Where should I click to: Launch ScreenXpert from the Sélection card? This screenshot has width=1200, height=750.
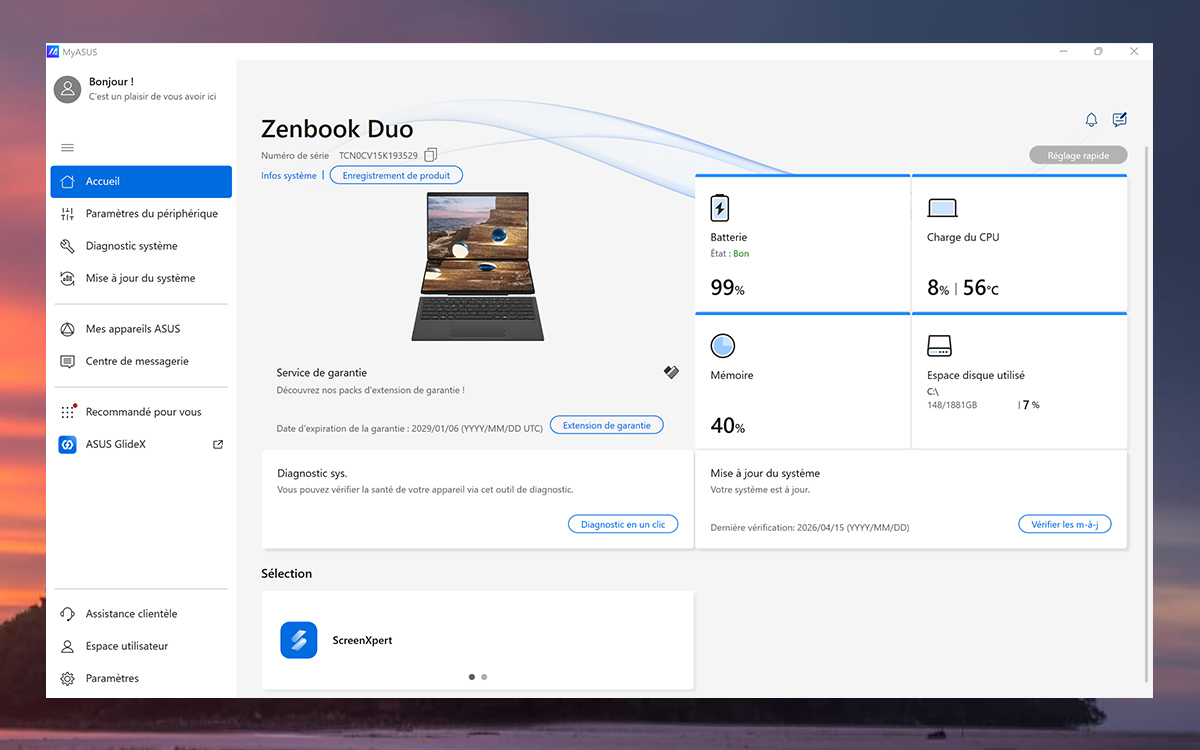click(298, 640)
